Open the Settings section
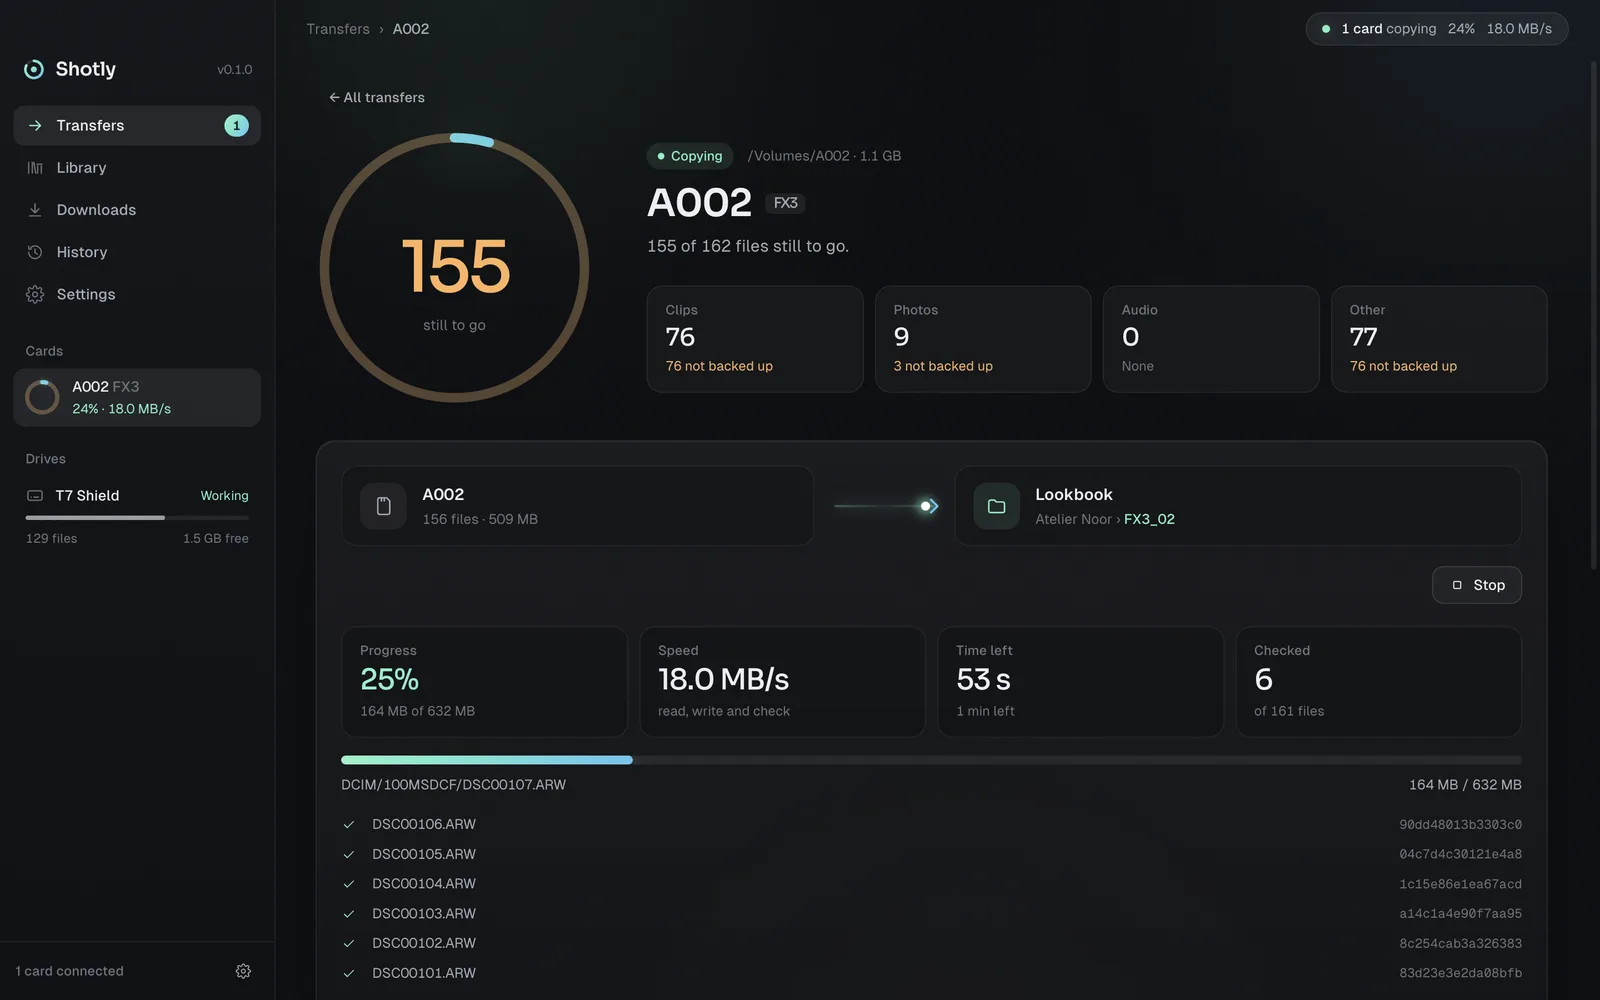Viewport: 1600px width, 1000px height. coord(137,294)
